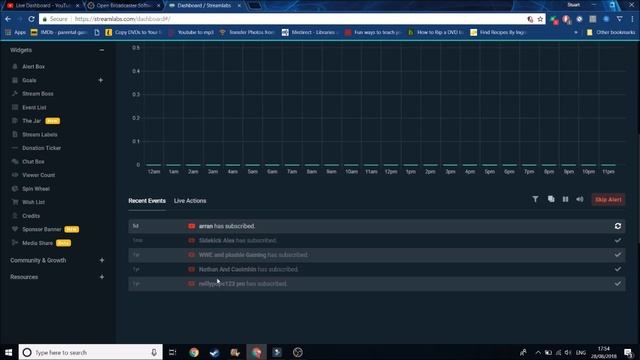This screenshot has width=640, height=360.
Task: Open the Donation Ticker widget
Action: [x=41, y=148]
